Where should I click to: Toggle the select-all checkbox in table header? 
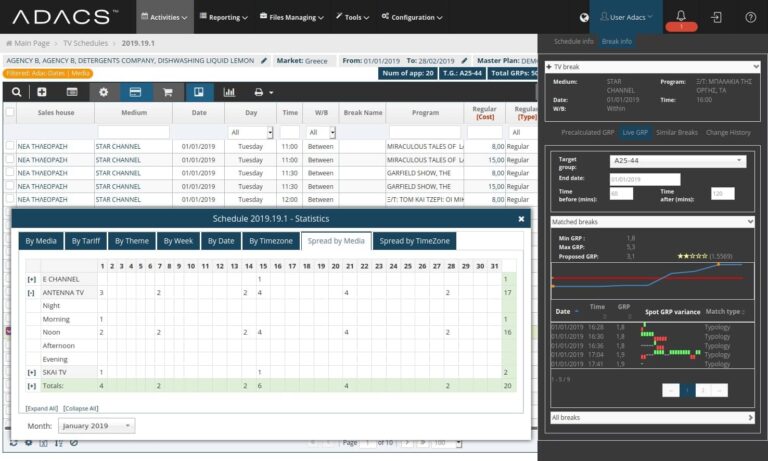coord(10,113)
